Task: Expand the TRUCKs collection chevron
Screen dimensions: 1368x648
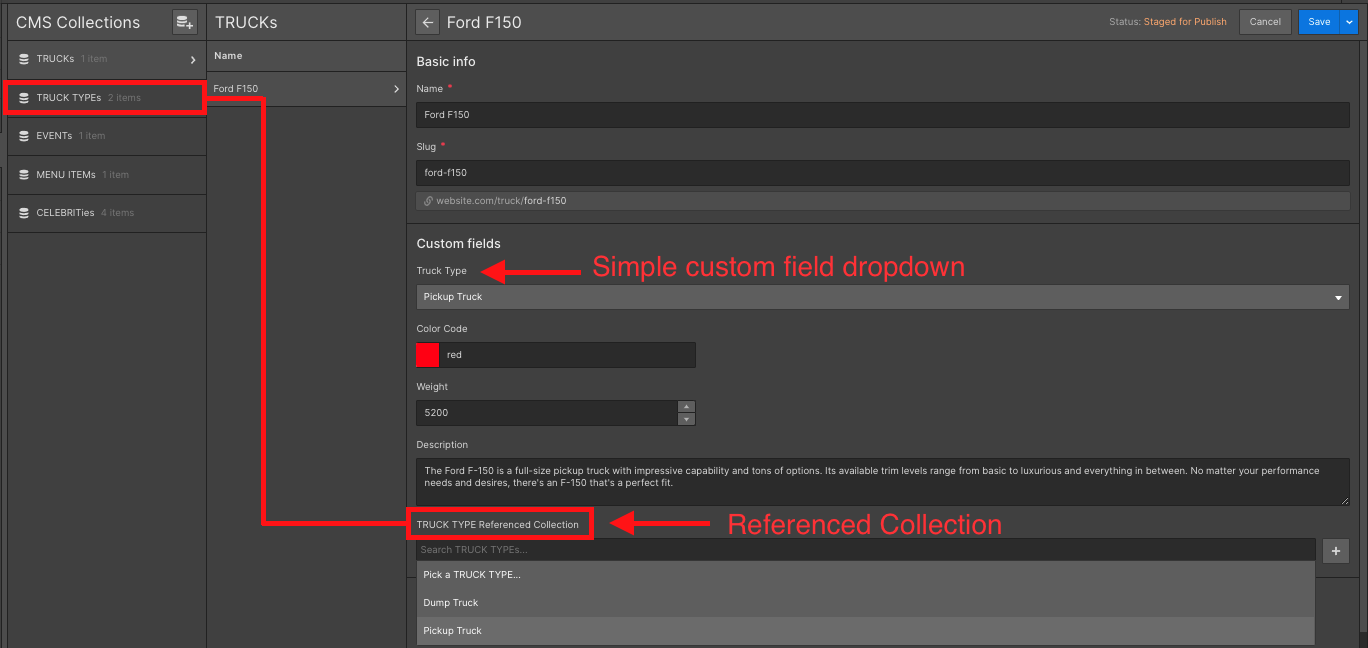Action: (x=193, y=60)
